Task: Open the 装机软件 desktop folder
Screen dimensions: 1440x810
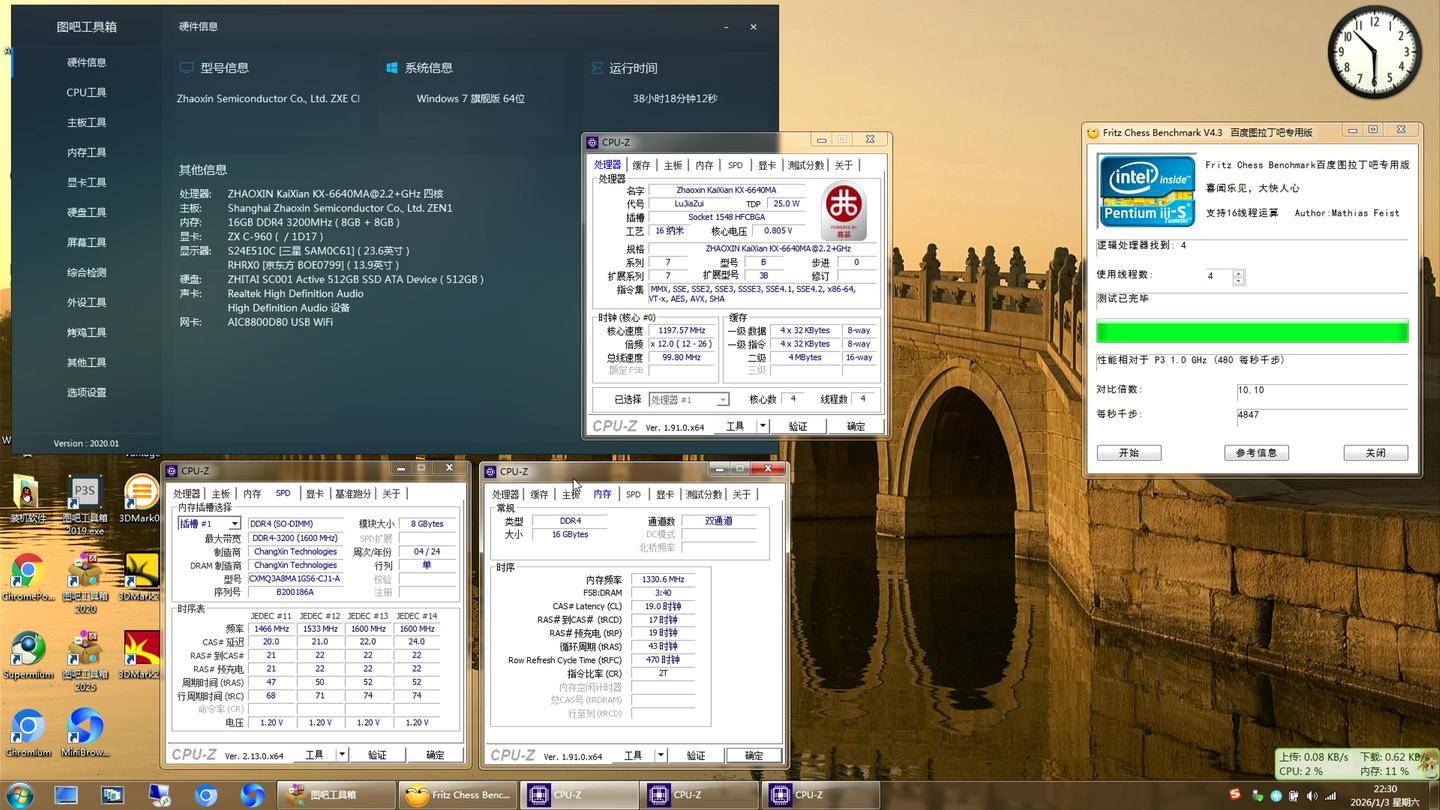Action: pyautogui.click(x=26, y=494)
